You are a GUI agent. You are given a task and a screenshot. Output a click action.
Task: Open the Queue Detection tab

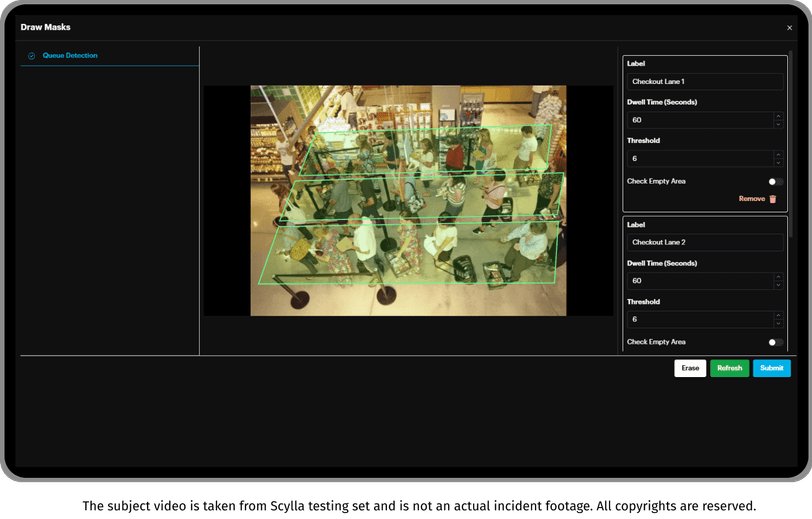110,55
